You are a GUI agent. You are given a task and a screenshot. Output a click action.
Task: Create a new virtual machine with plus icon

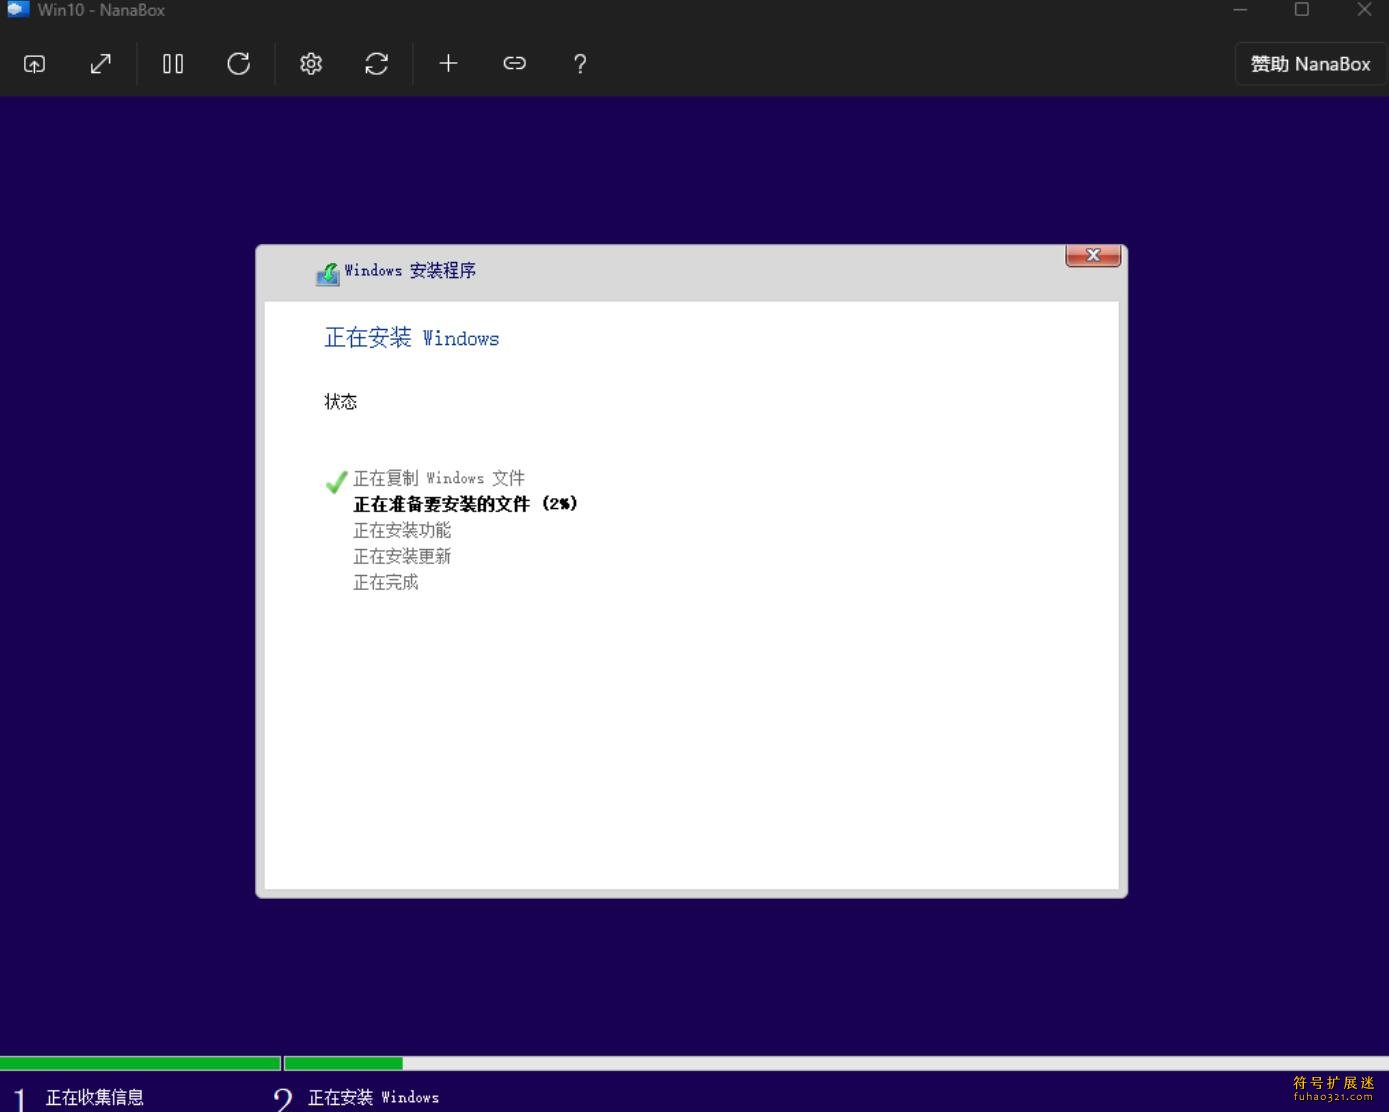(x=448, y=63)
